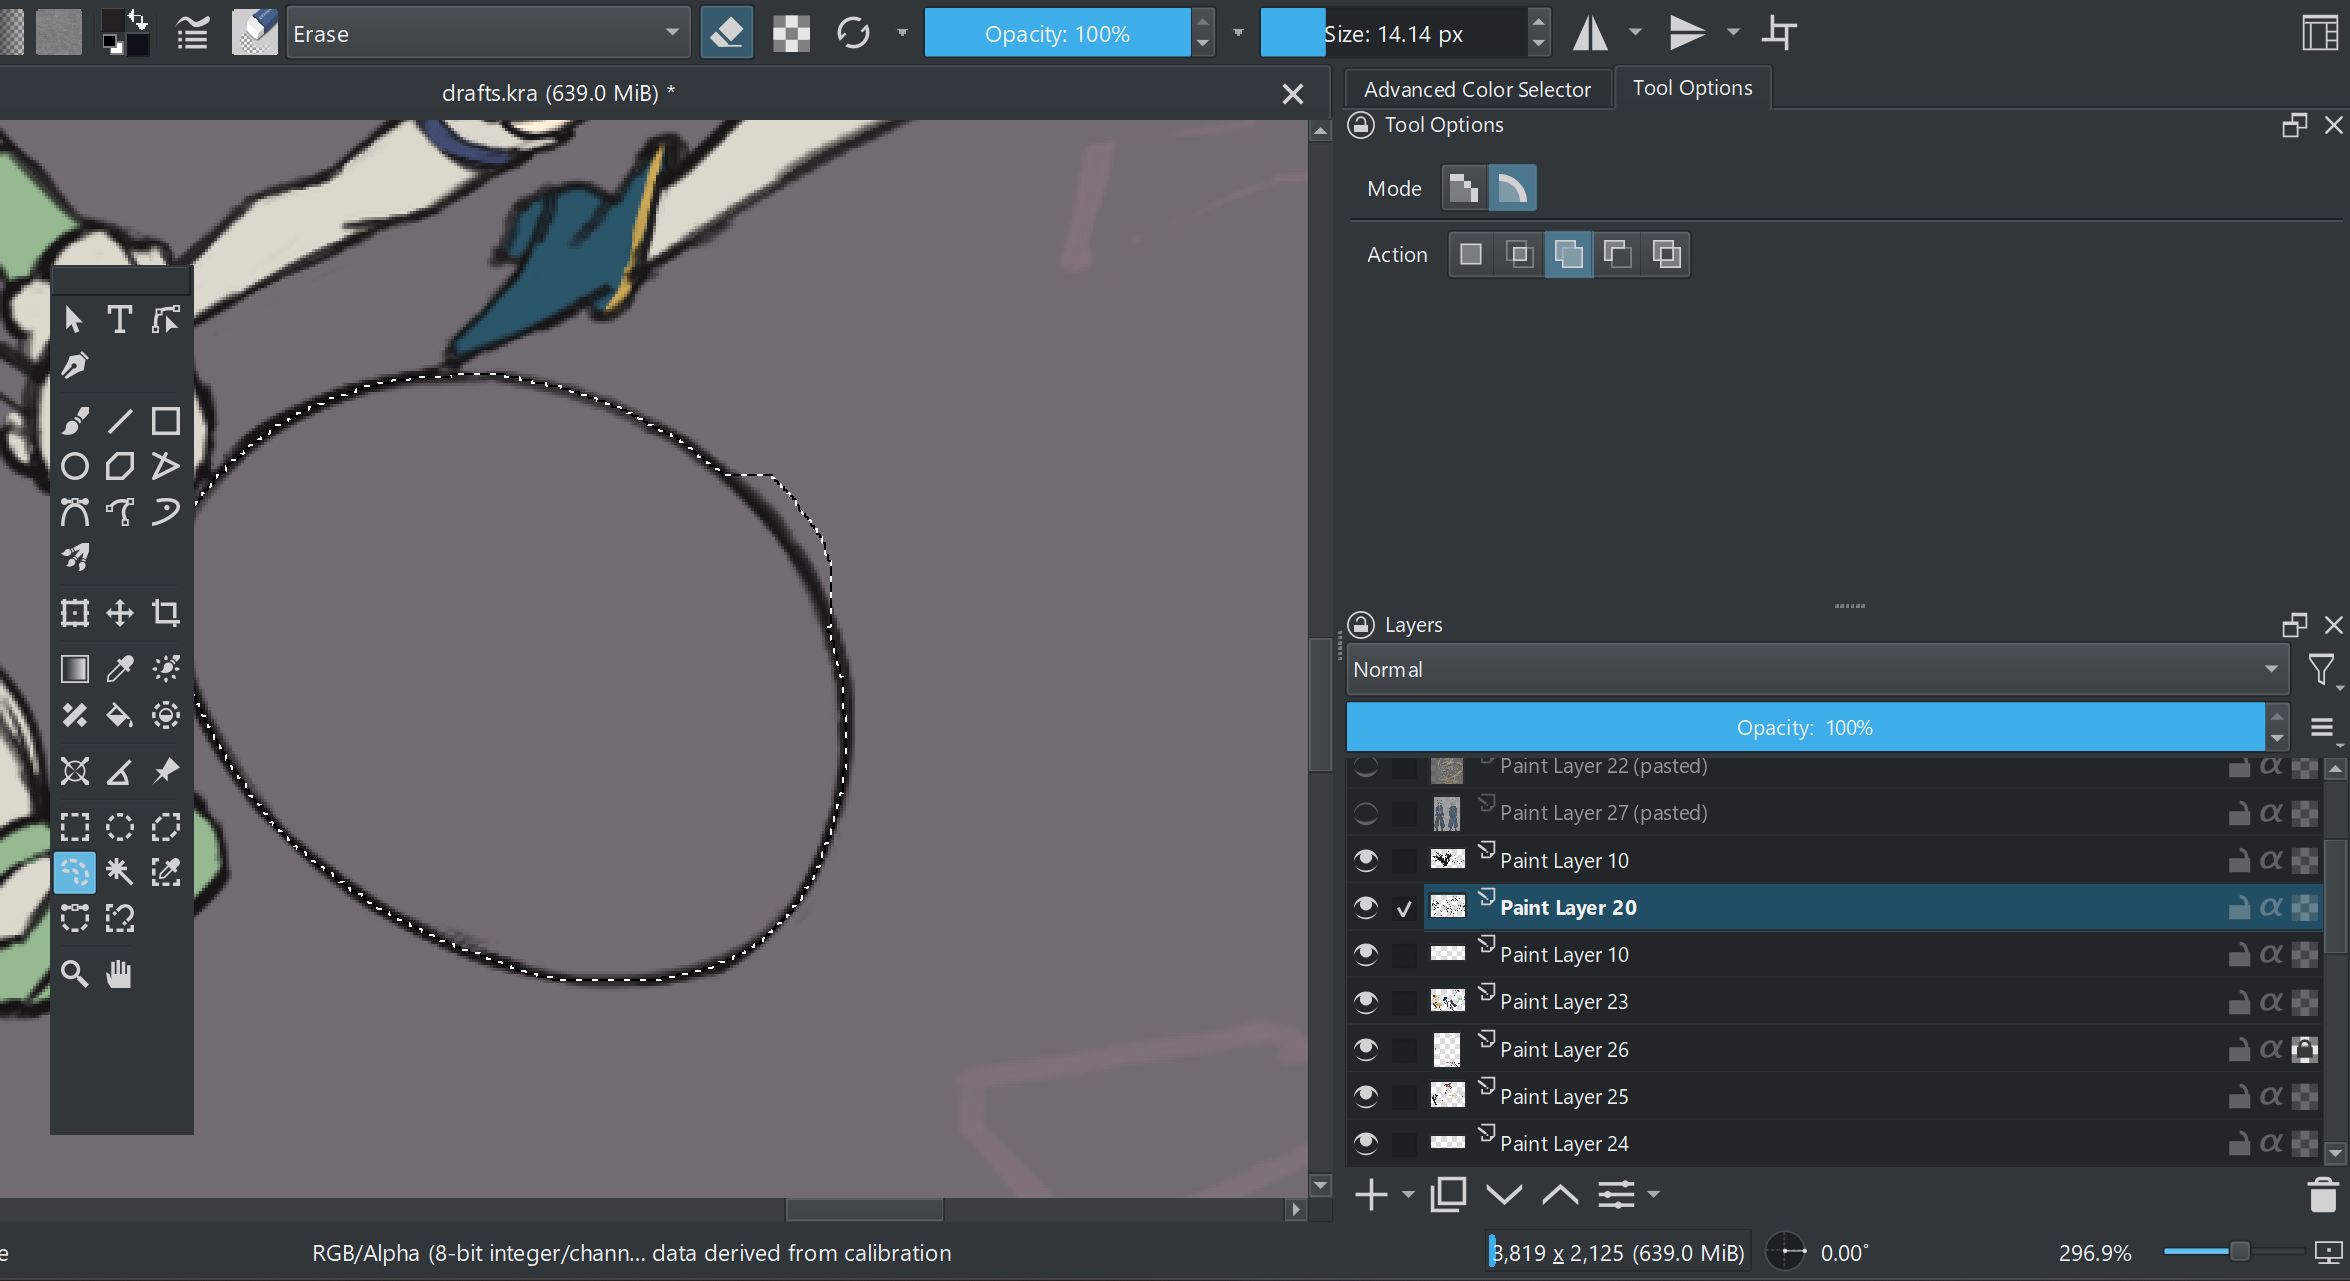The image size is (2350, 1281).
Task: Set selection mode to vector selection
Action: pos(1513,188)
